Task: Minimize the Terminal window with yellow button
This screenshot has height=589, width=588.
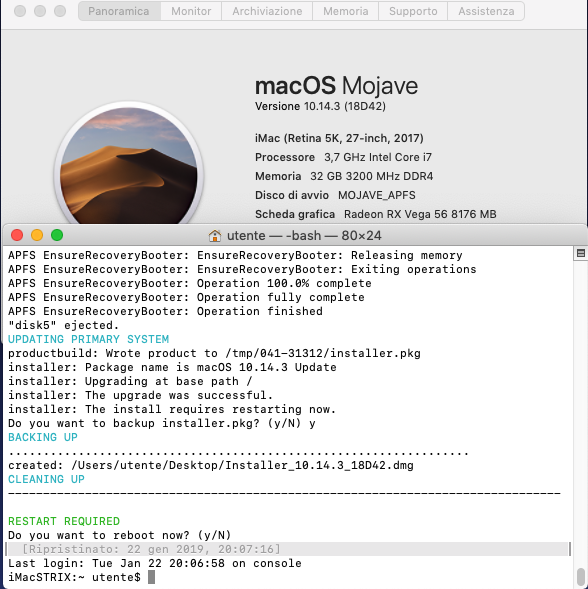Action: click(x=37, y=235)
